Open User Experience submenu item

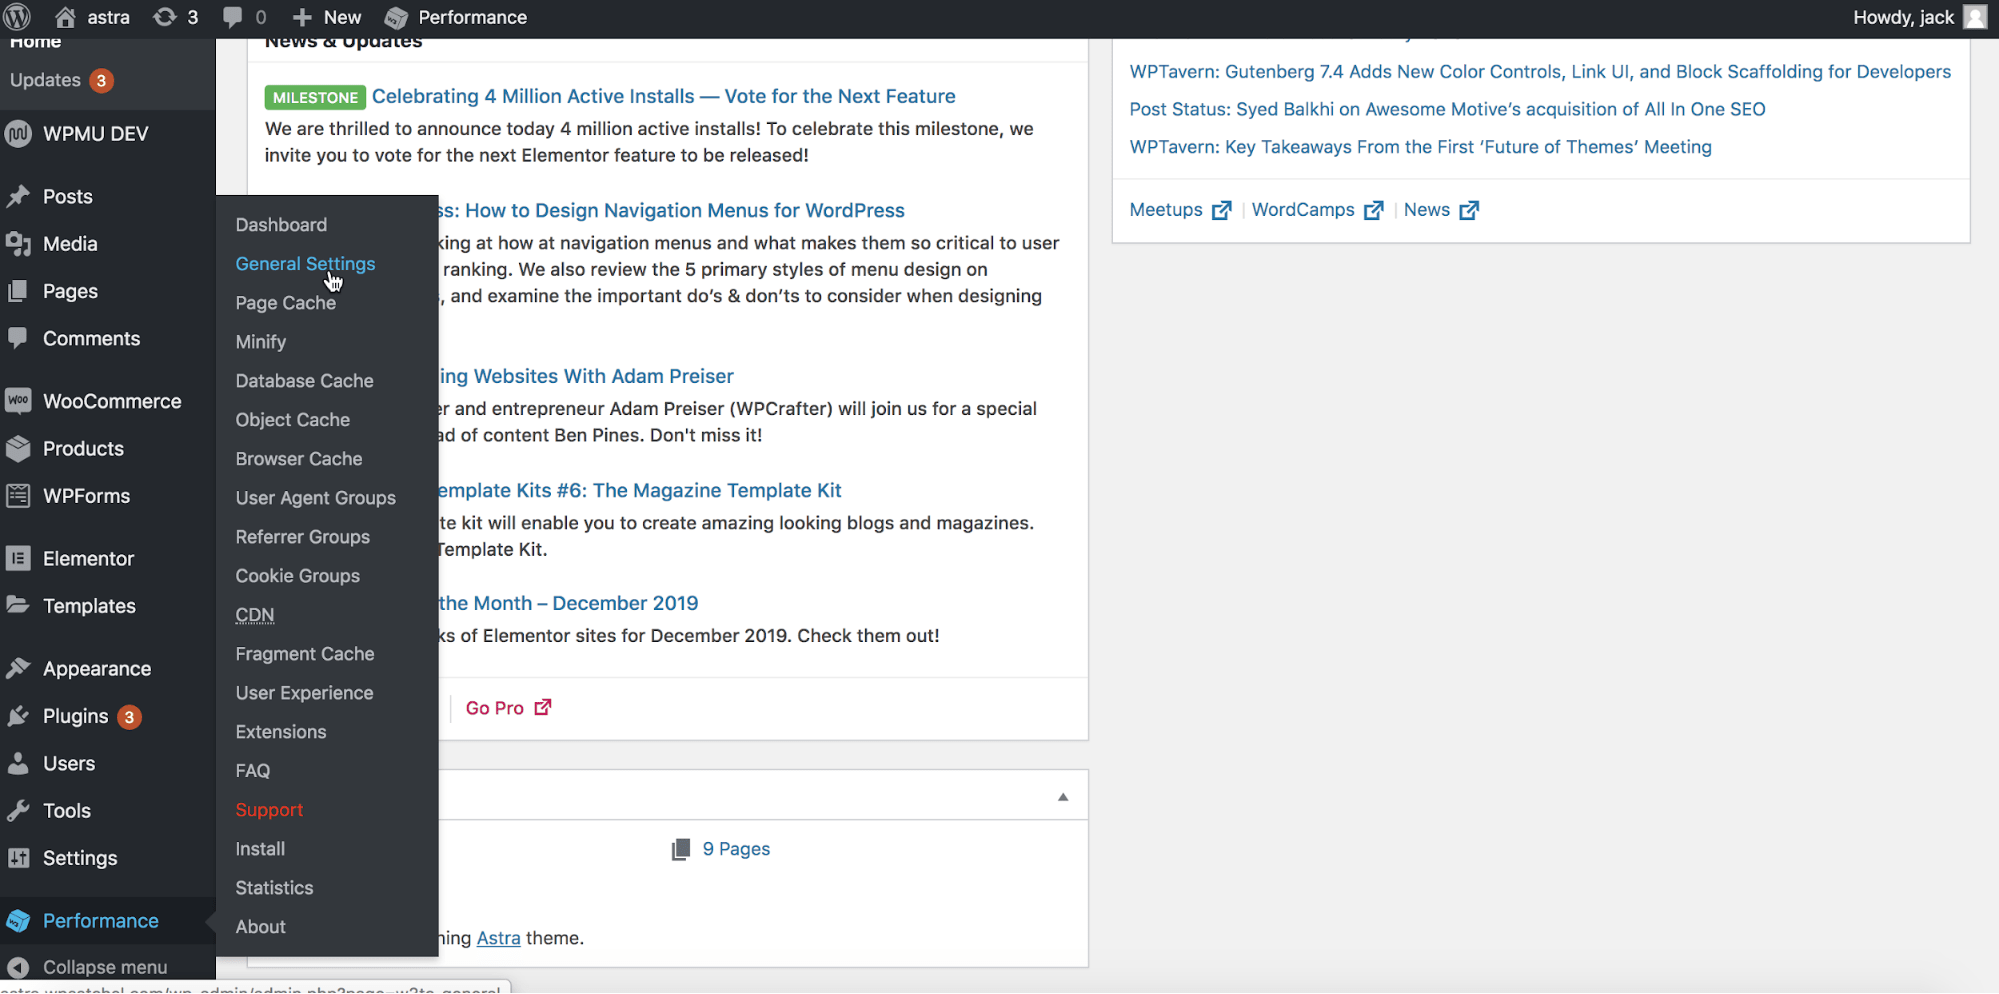[x=304, y=693]
